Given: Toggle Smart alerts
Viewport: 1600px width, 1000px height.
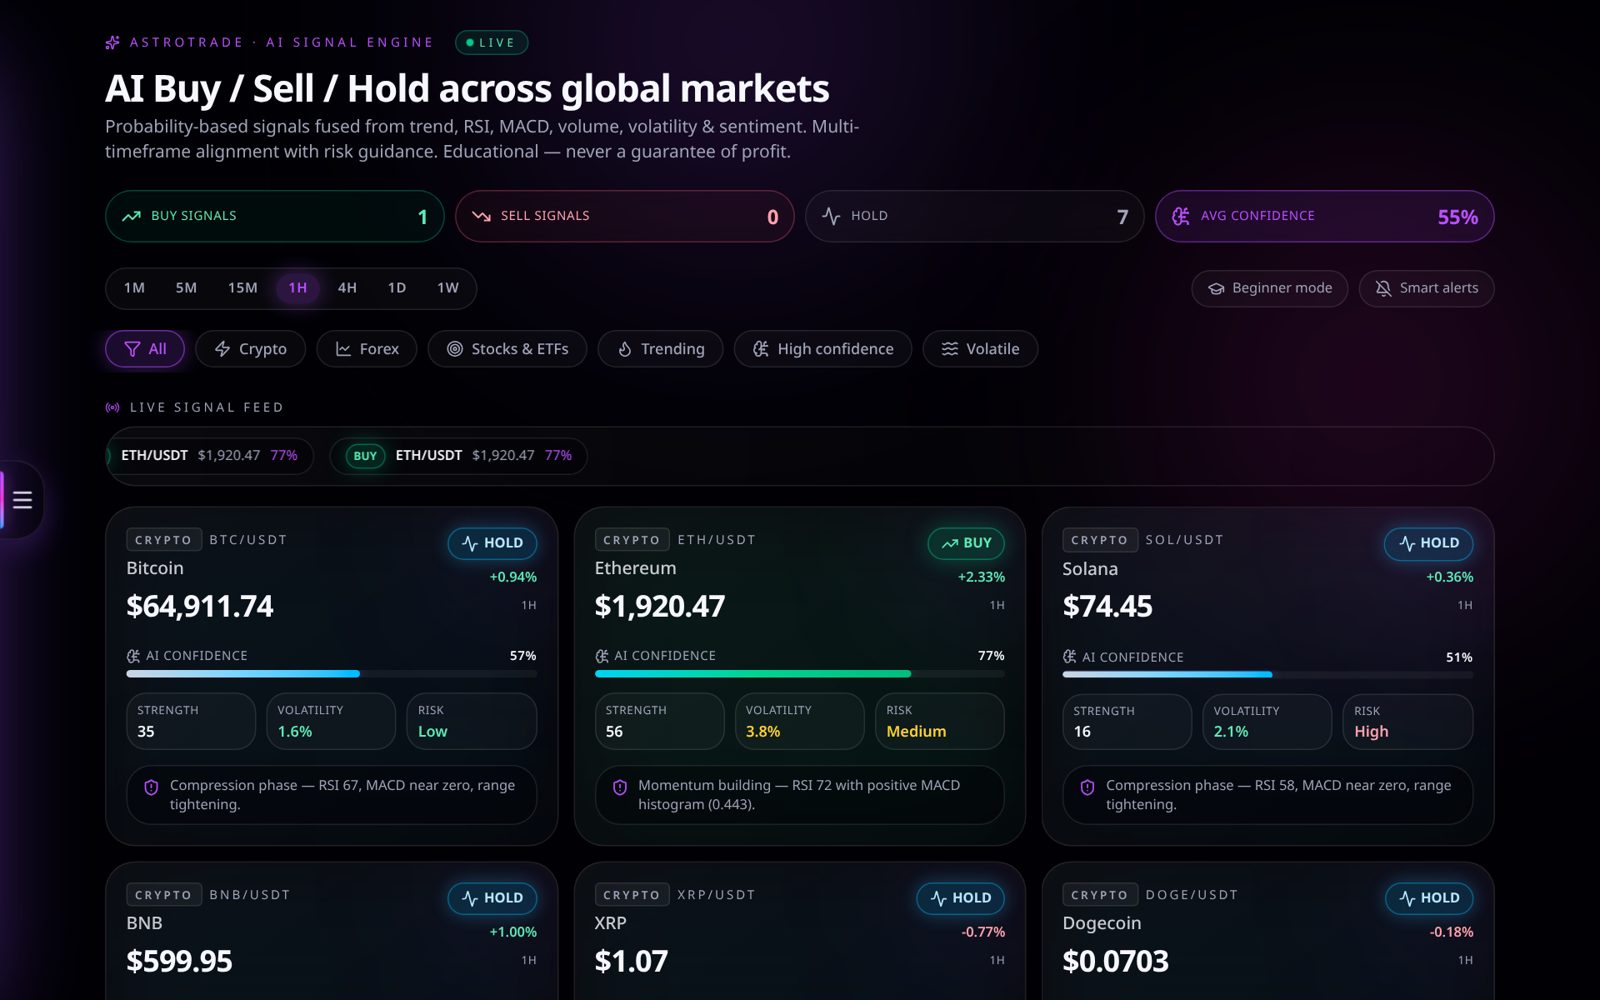Looking at the screenshot, I should pos(1427,288).
